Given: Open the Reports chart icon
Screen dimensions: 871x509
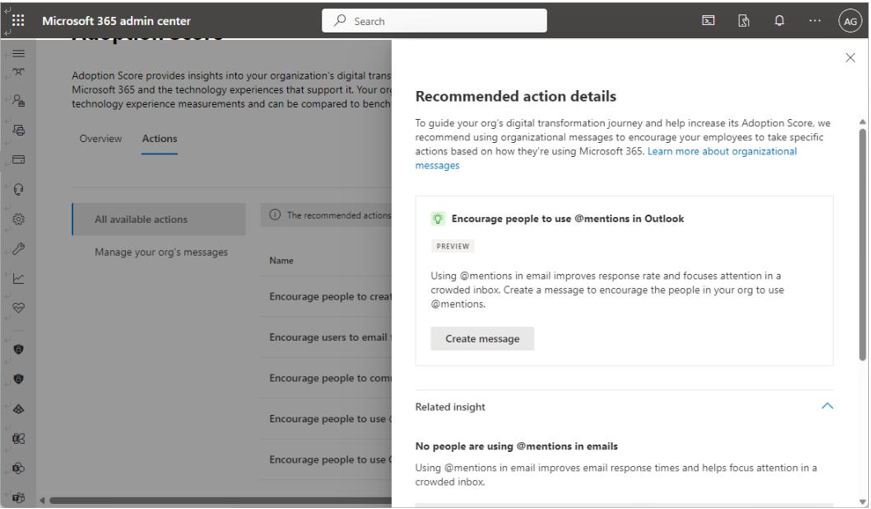Looking at the screenshot, I should pos(18,278).
